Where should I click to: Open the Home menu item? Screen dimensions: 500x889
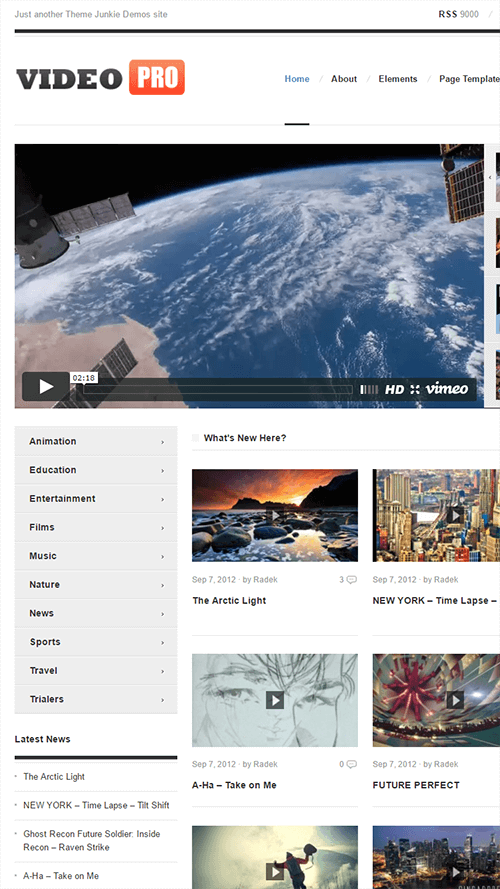(297, 79)
